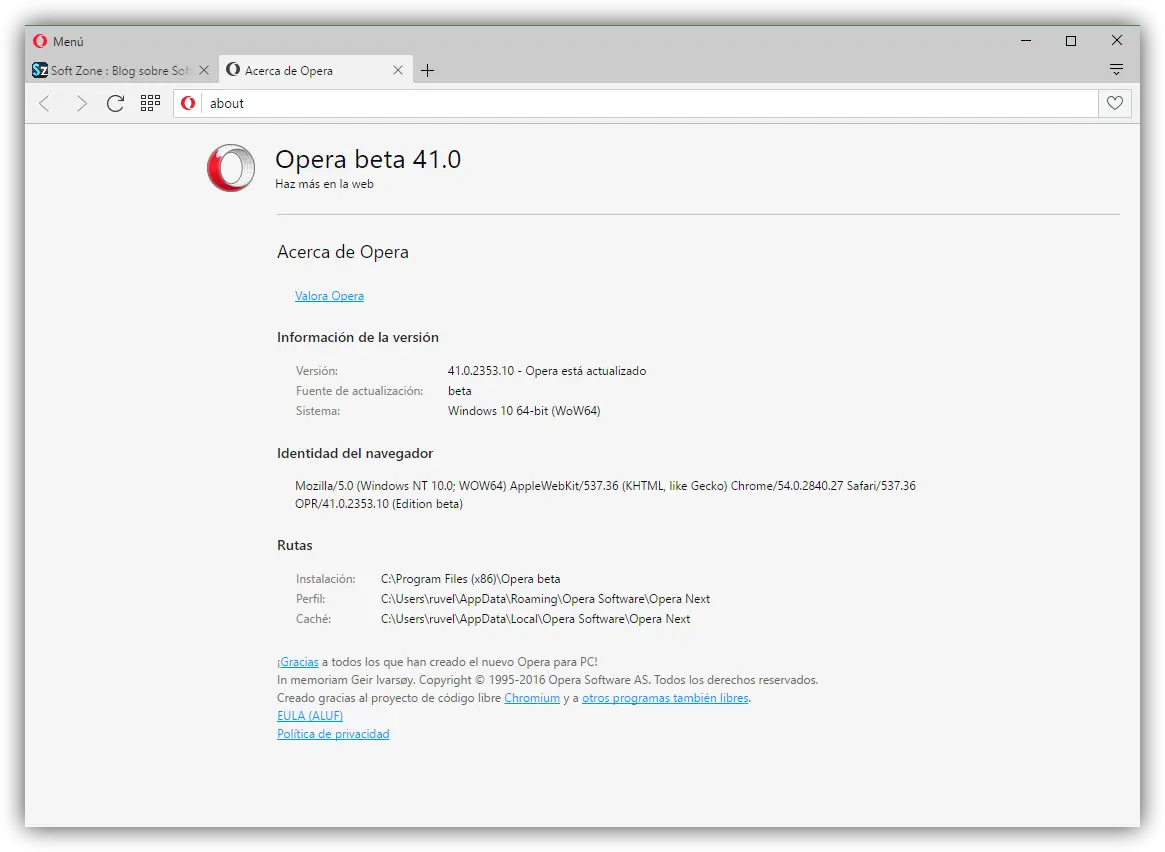Open a new tab with plus button
Viewport: 1165px width, 852px height.
coord(427,71)
